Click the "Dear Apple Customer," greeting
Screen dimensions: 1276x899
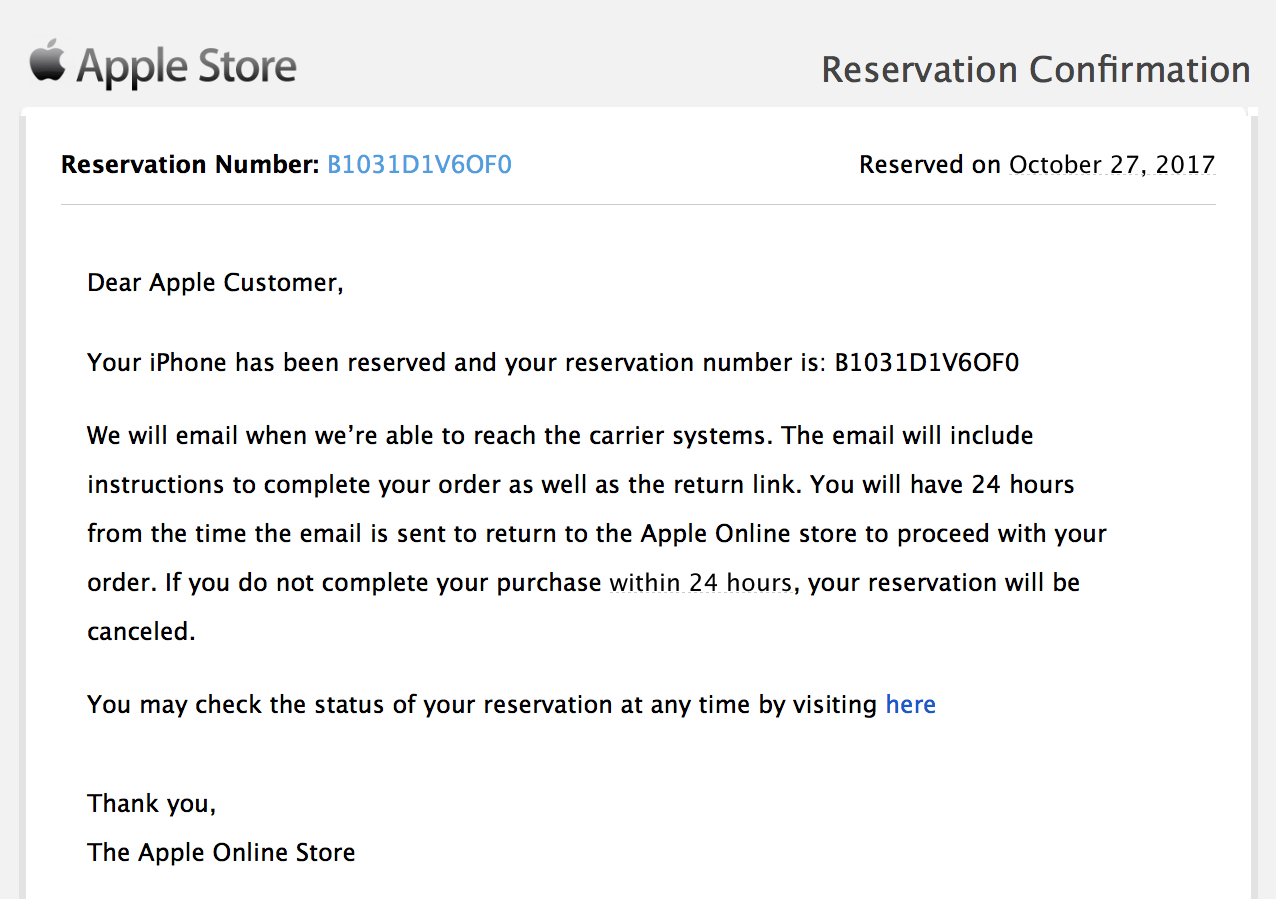click(x=215, y=283)
